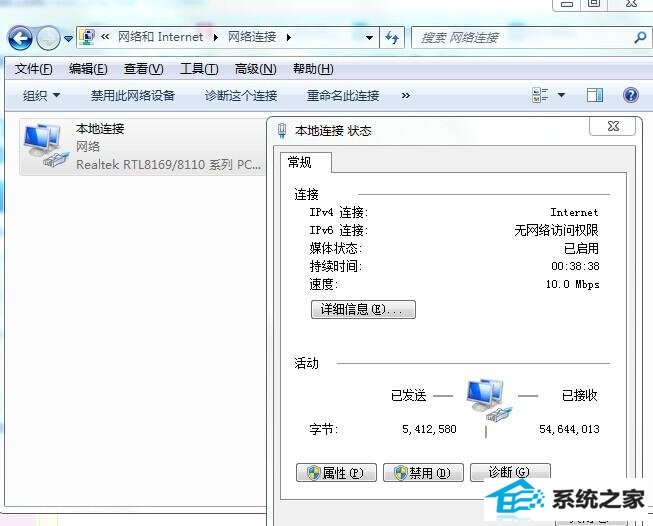
Task: Click 重命名此连接 toolbar command
Action: pyautogui.click(x=343, y=96)
